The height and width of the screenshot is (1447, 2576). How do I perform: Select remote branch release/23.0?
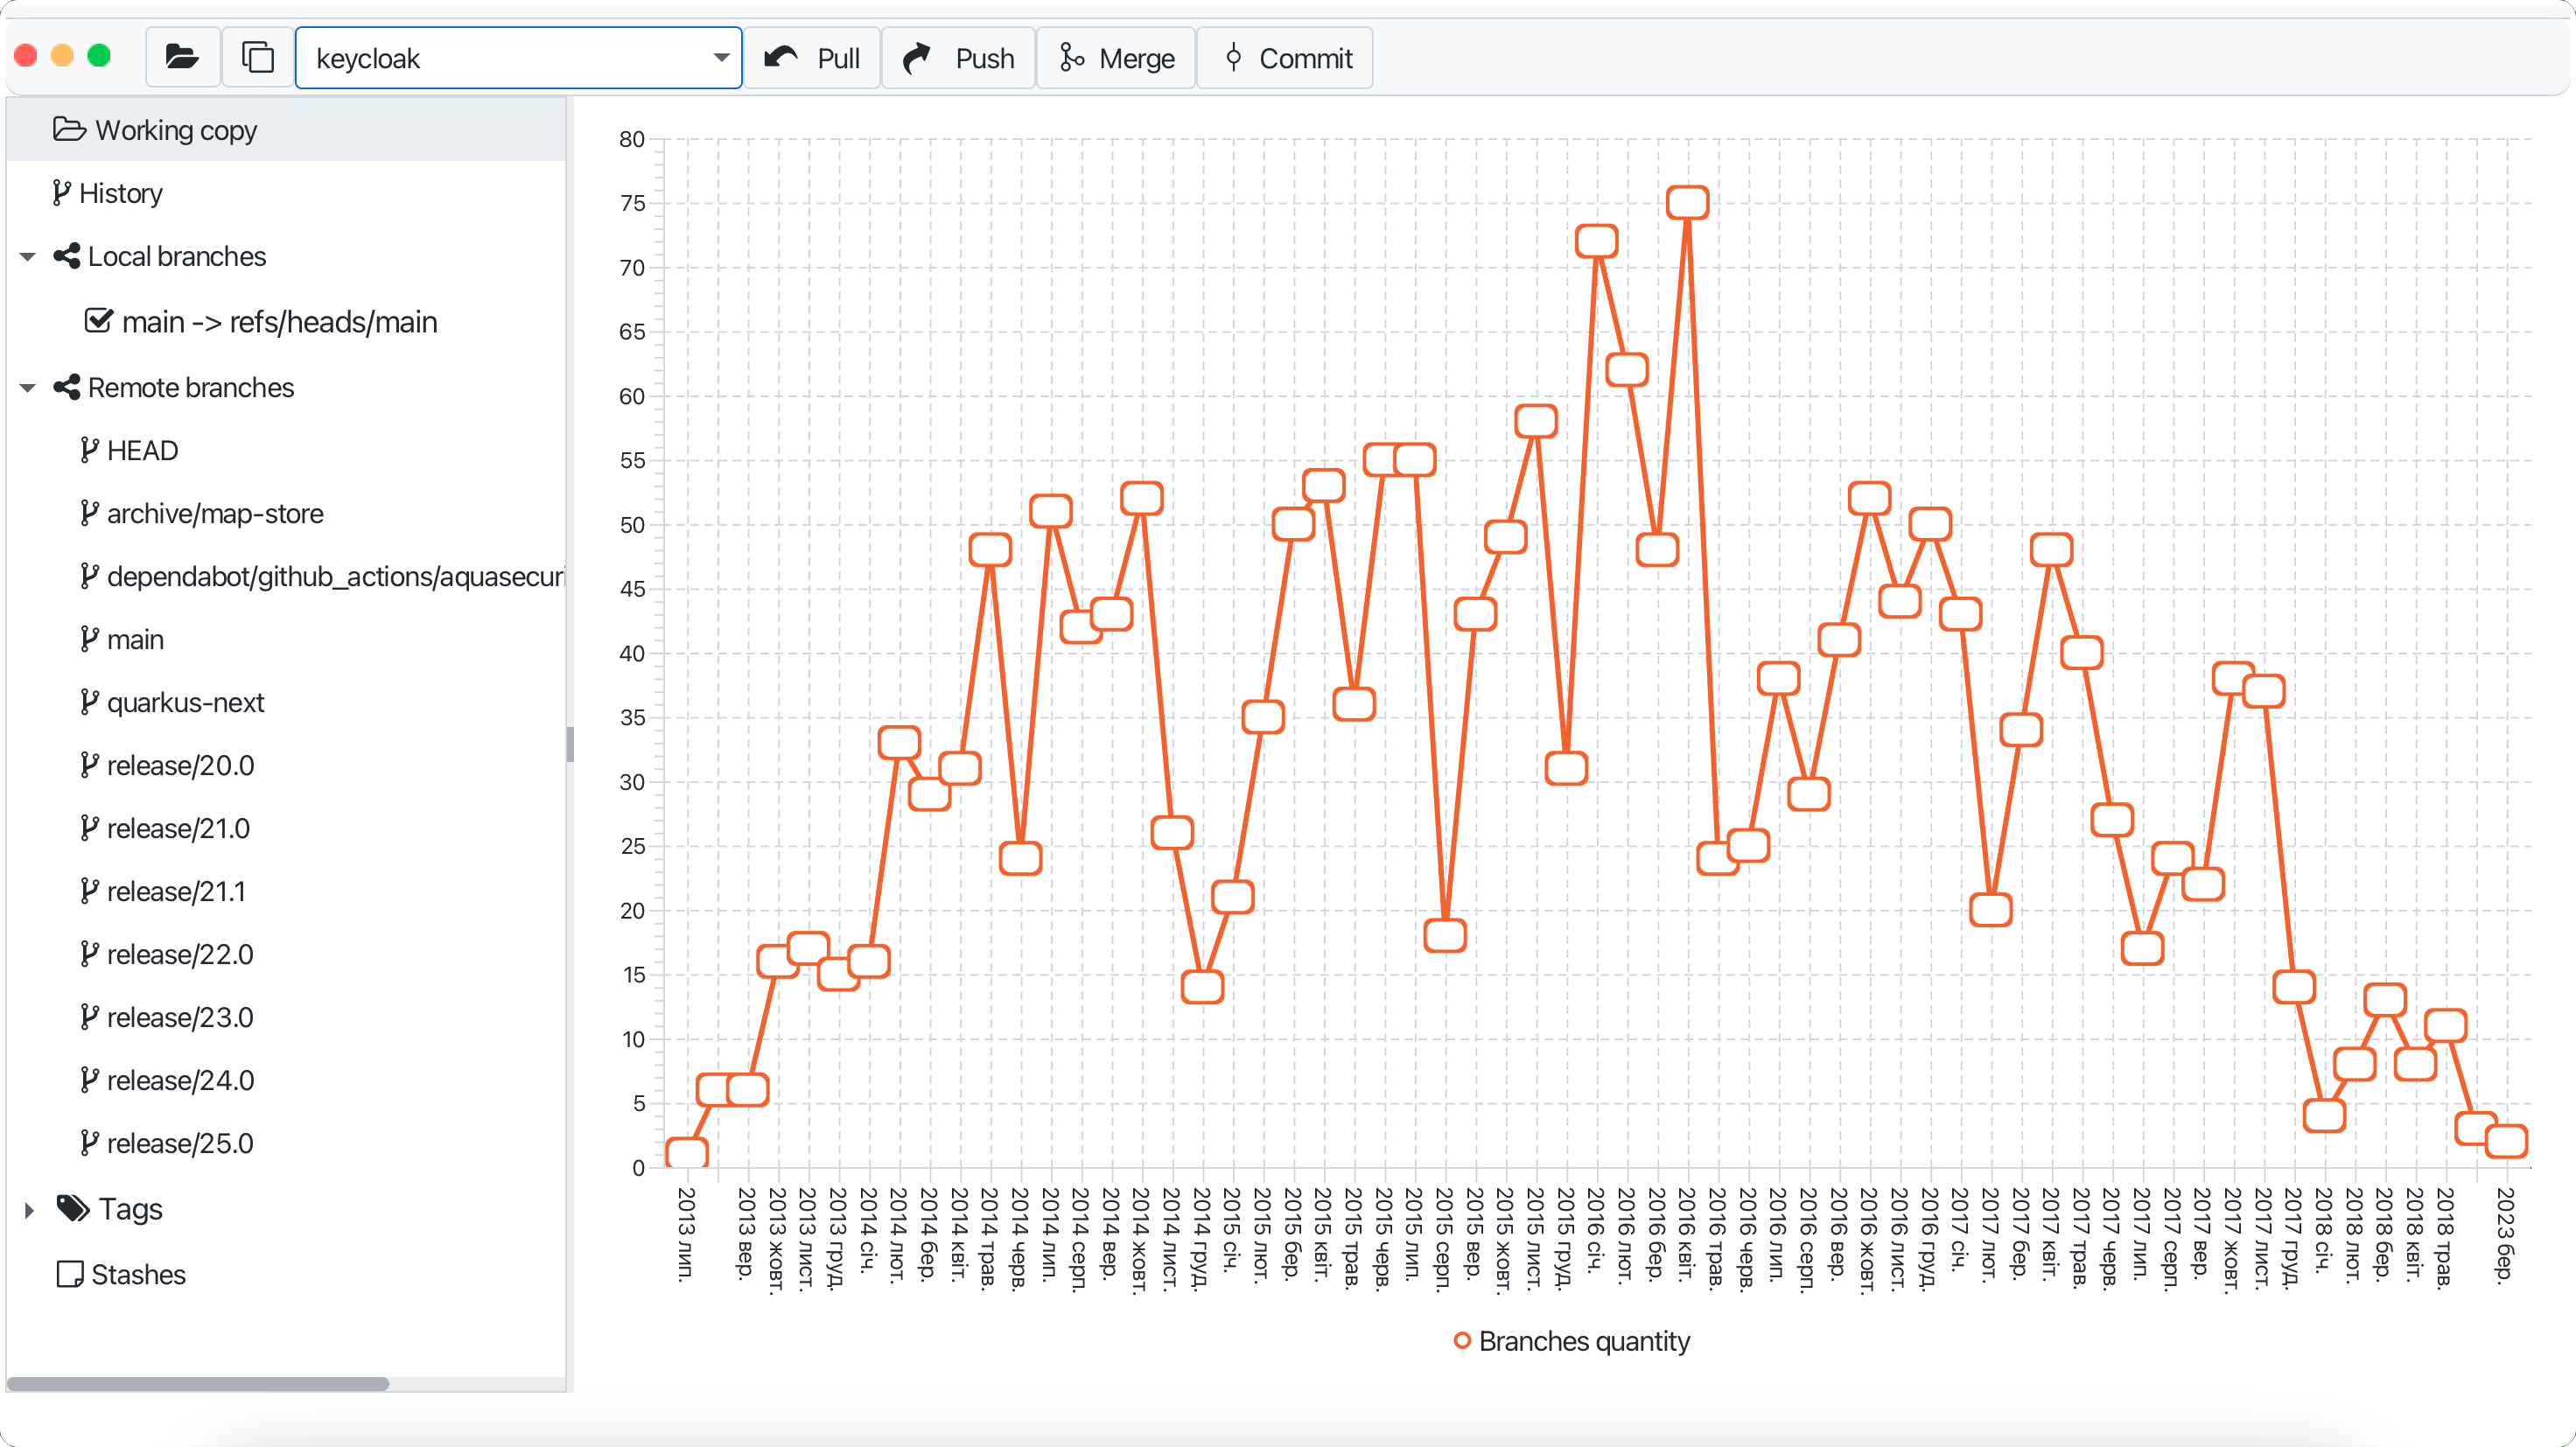180,1018
